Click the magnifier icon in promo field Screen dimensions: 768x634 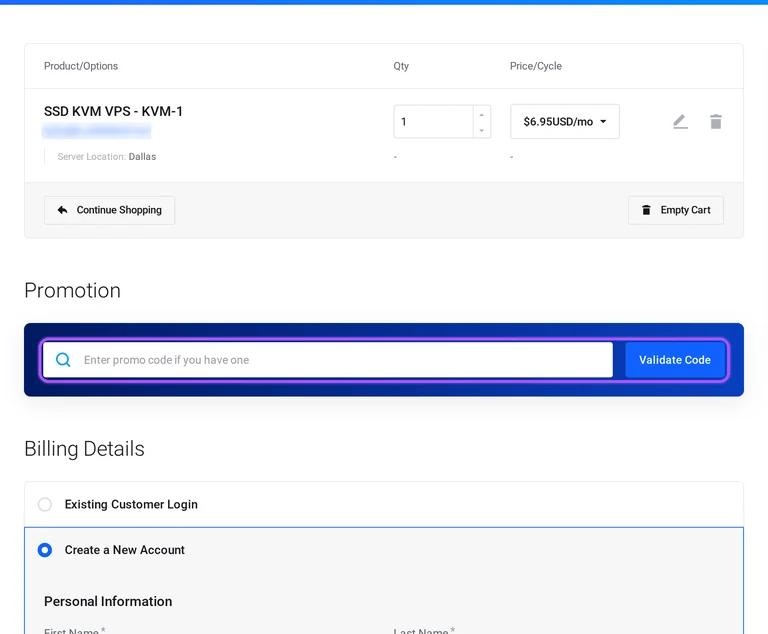click(x=63, y=360)
